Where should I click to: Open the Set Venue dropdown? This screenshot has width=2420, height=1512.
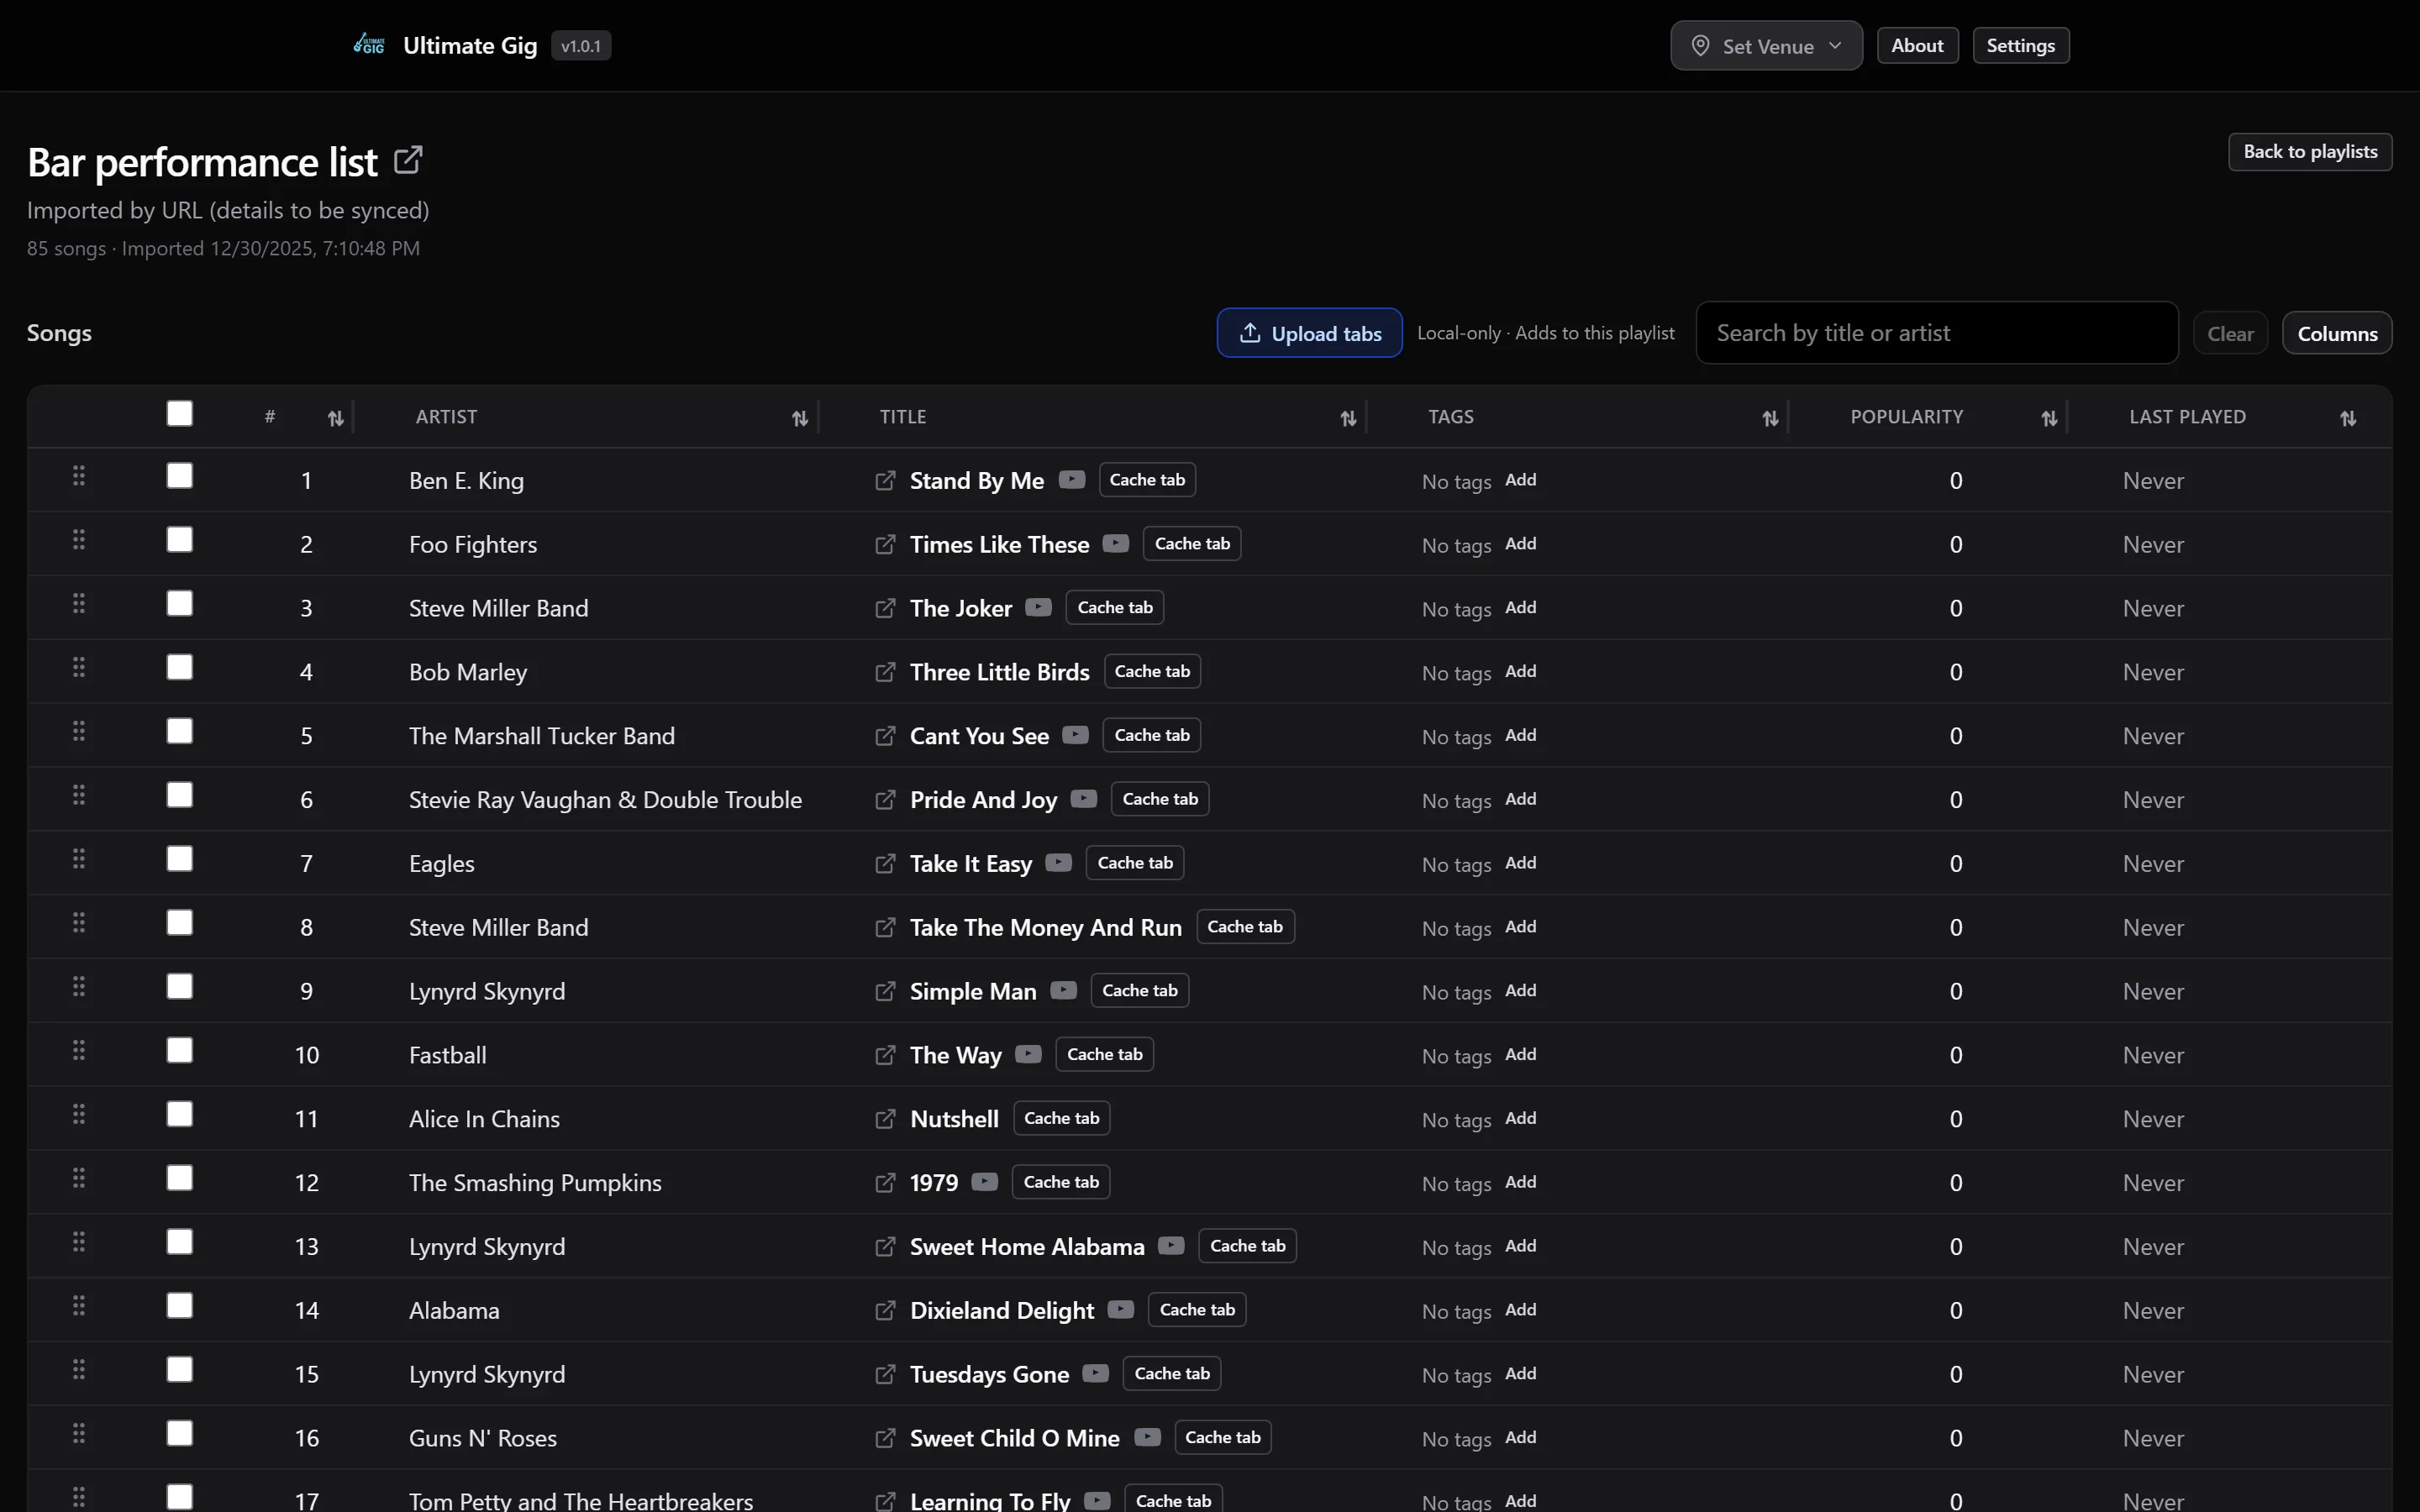coord(1766,46)
